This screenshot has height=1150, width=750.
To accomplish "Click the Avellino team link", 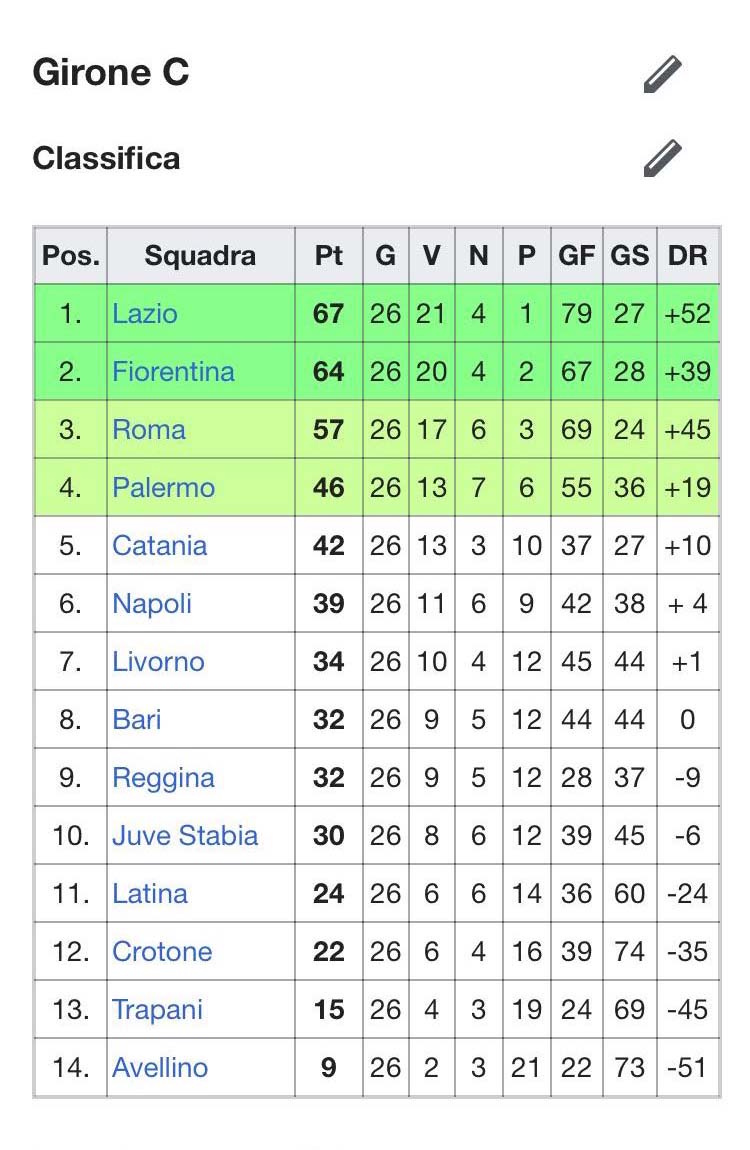I will [x=160, y=1068].
